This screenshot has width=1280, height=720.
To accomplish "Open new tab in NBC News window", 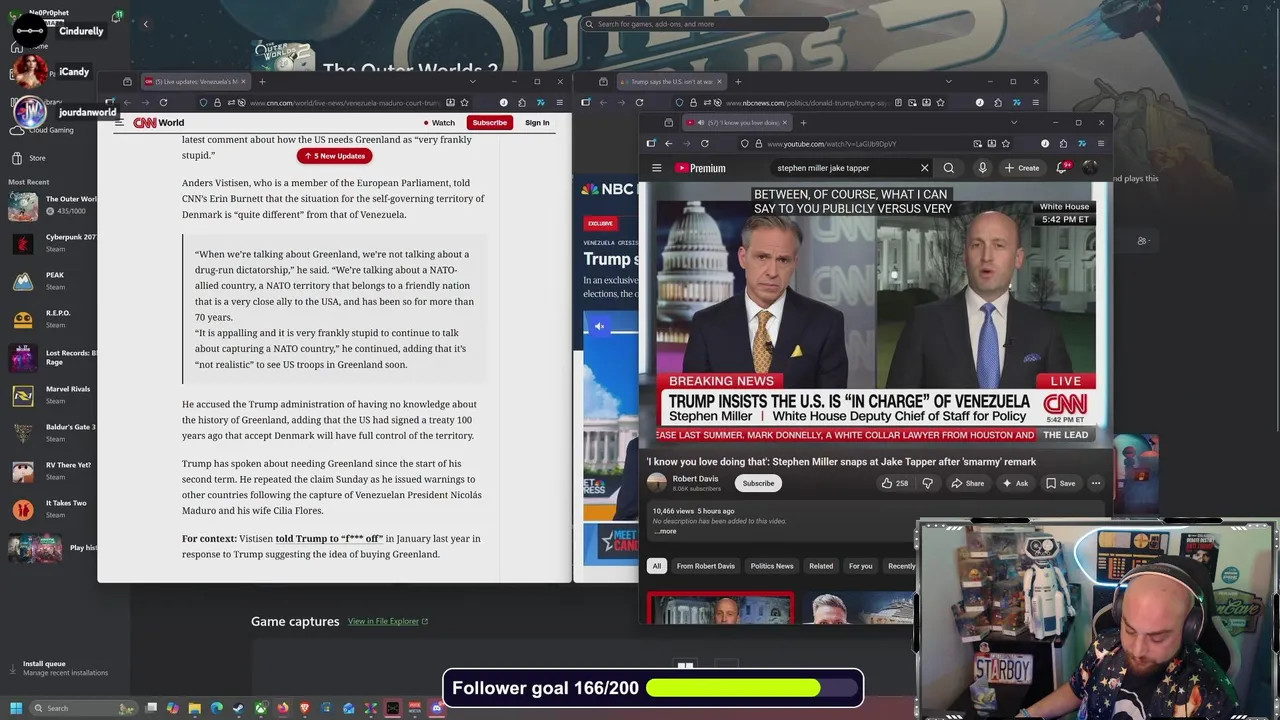I will click(738, 82).
